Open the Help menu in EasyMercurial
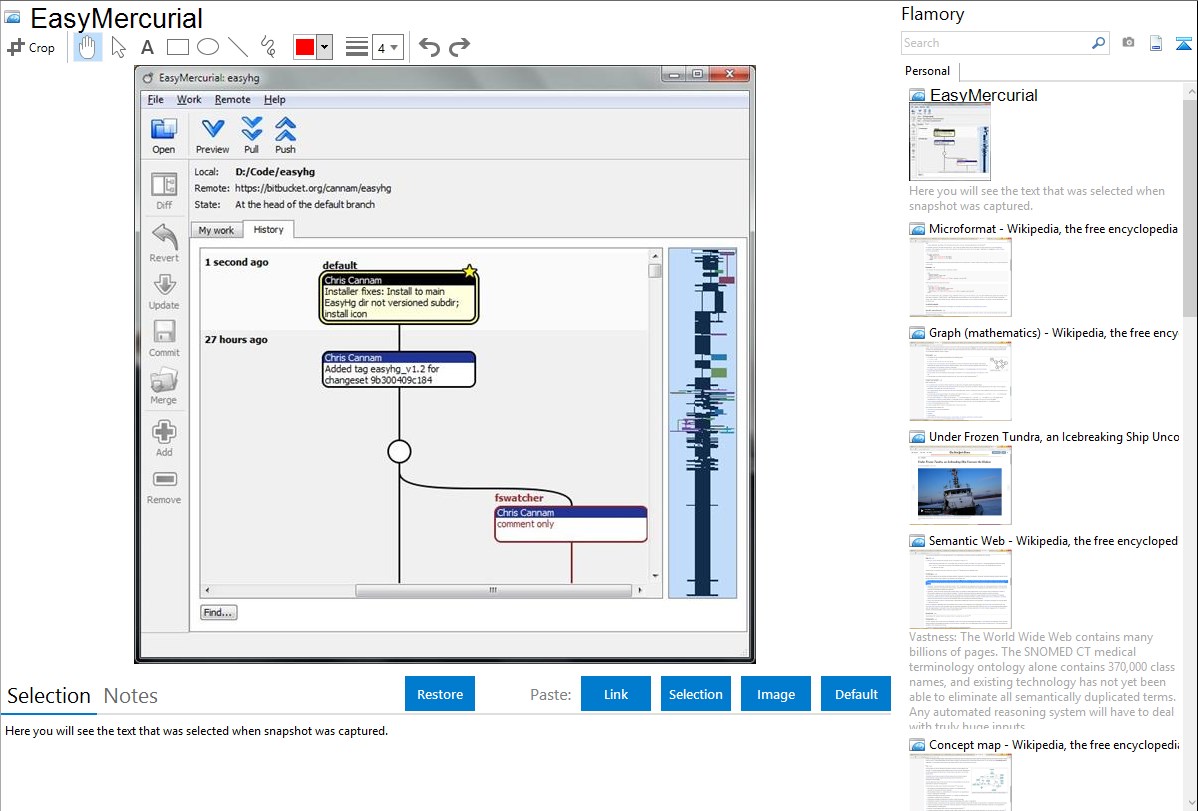The height and width of the screenshot is (811, 1198). 274,99
